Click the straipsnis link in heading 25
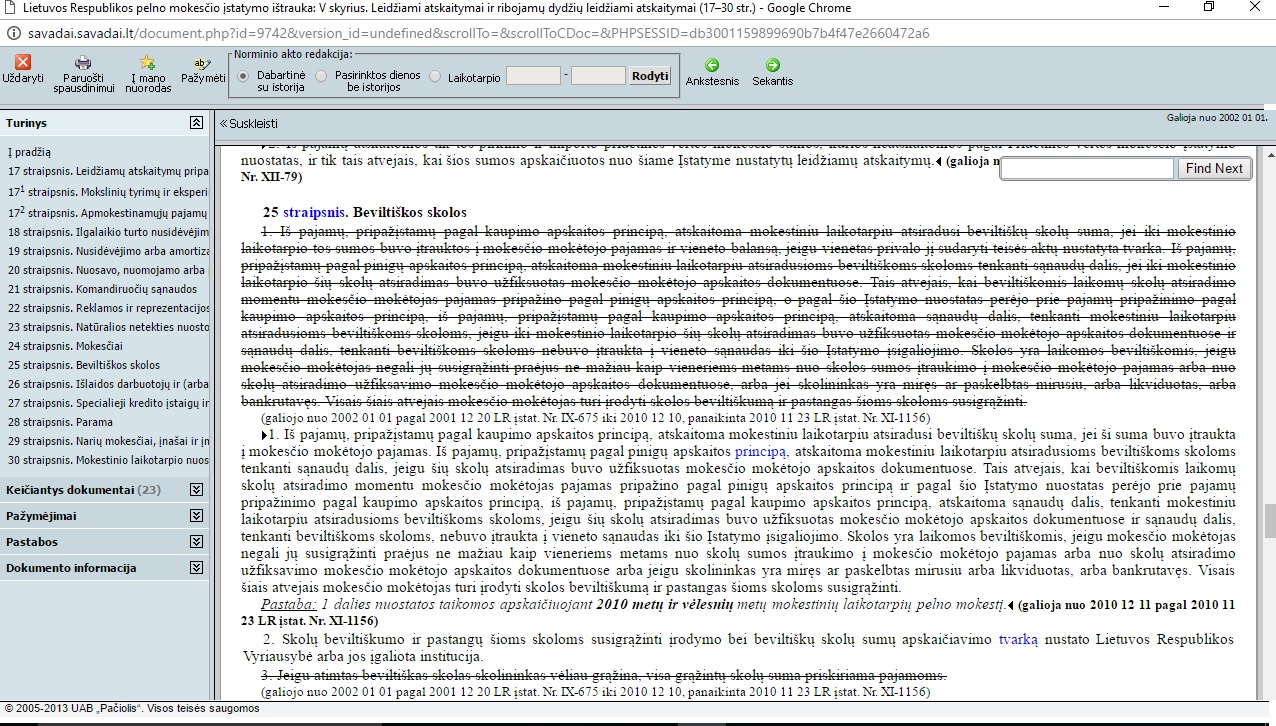The height and width of the screenshot is (726, 1276). tap(314, 212)
